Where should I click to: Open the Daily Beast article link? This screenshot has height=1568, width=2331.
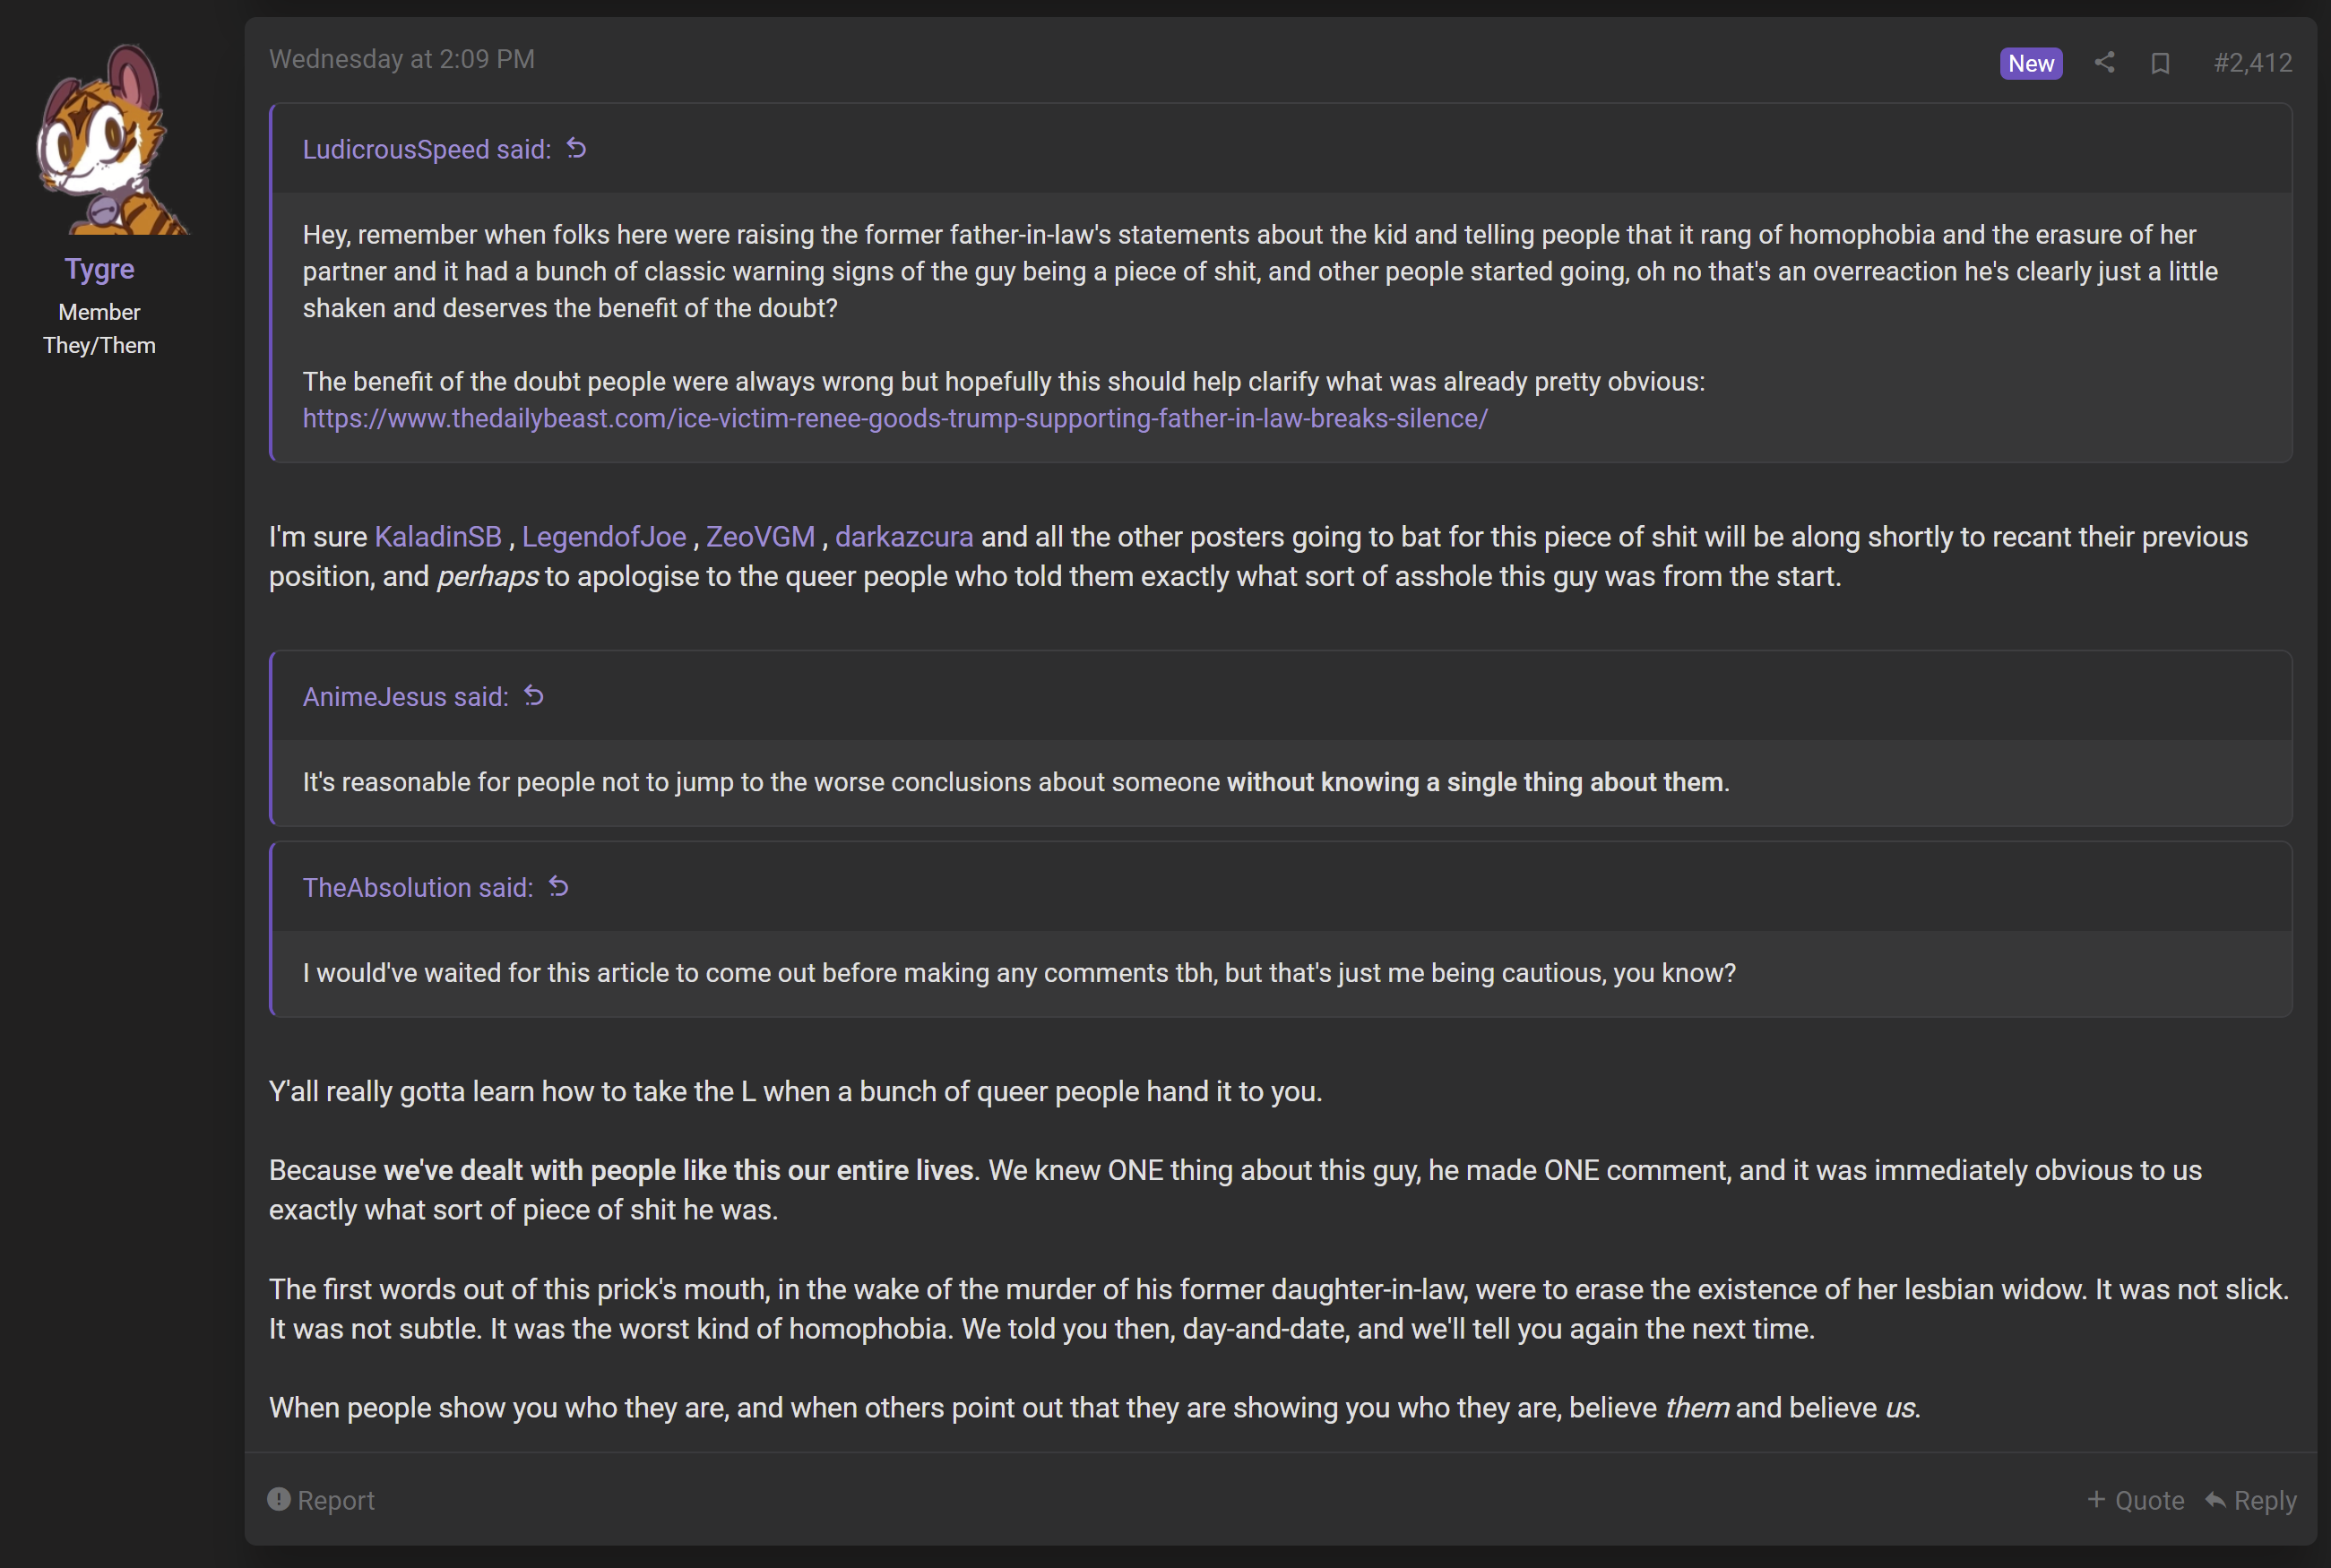895,418
